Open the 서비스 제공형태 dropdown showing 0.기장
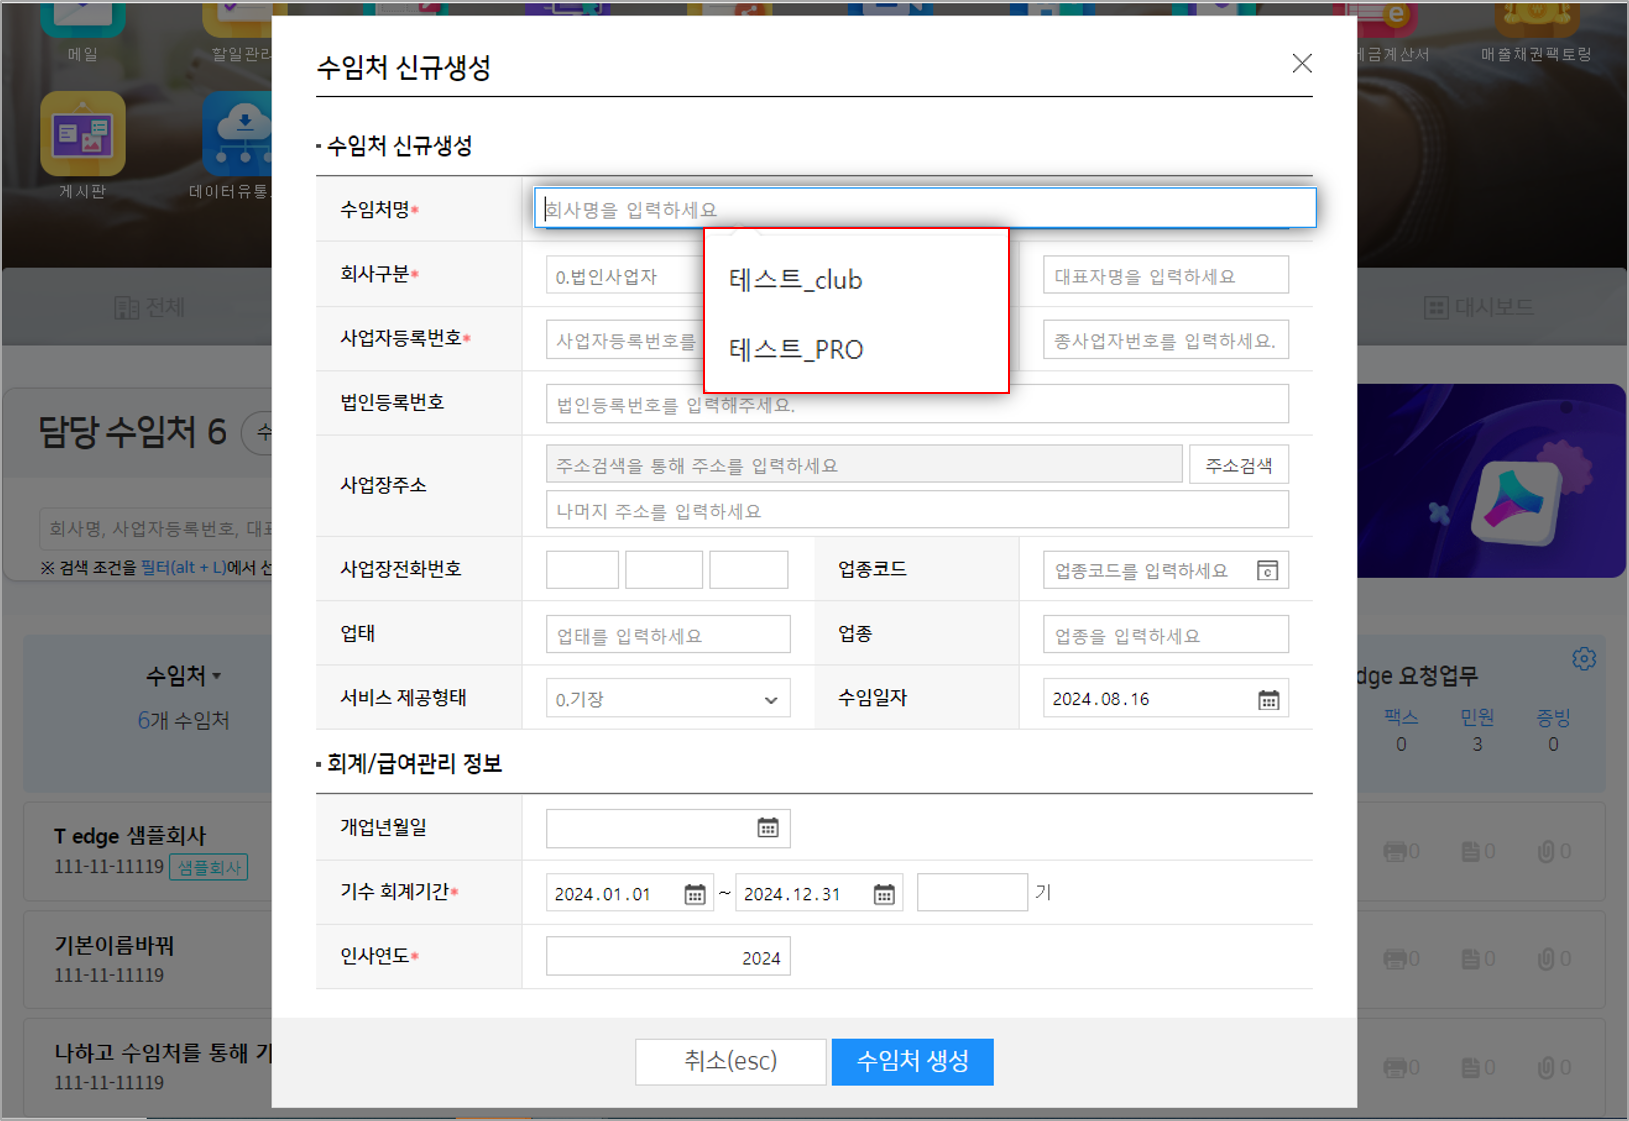 [x=667, y=698]
